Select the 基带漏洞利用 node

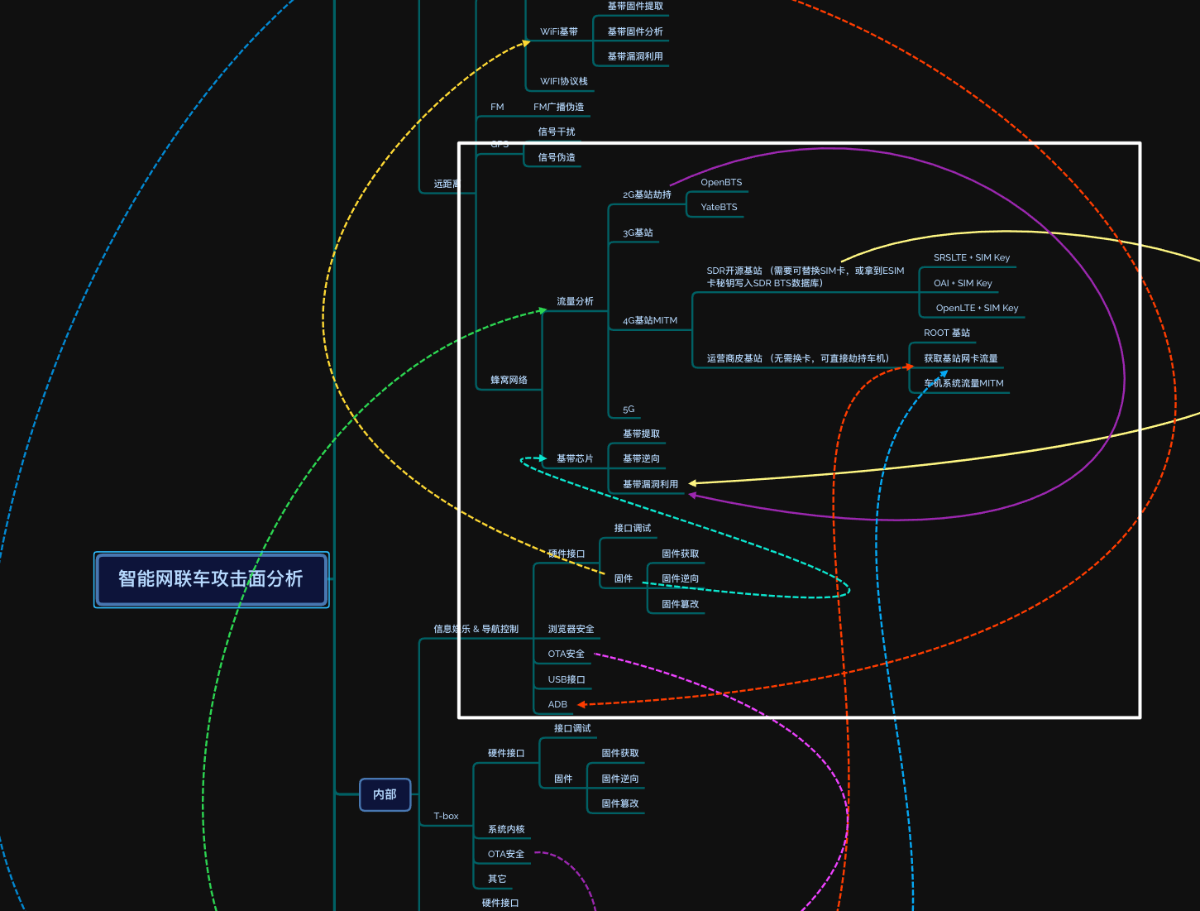click(x=650, y=484)
